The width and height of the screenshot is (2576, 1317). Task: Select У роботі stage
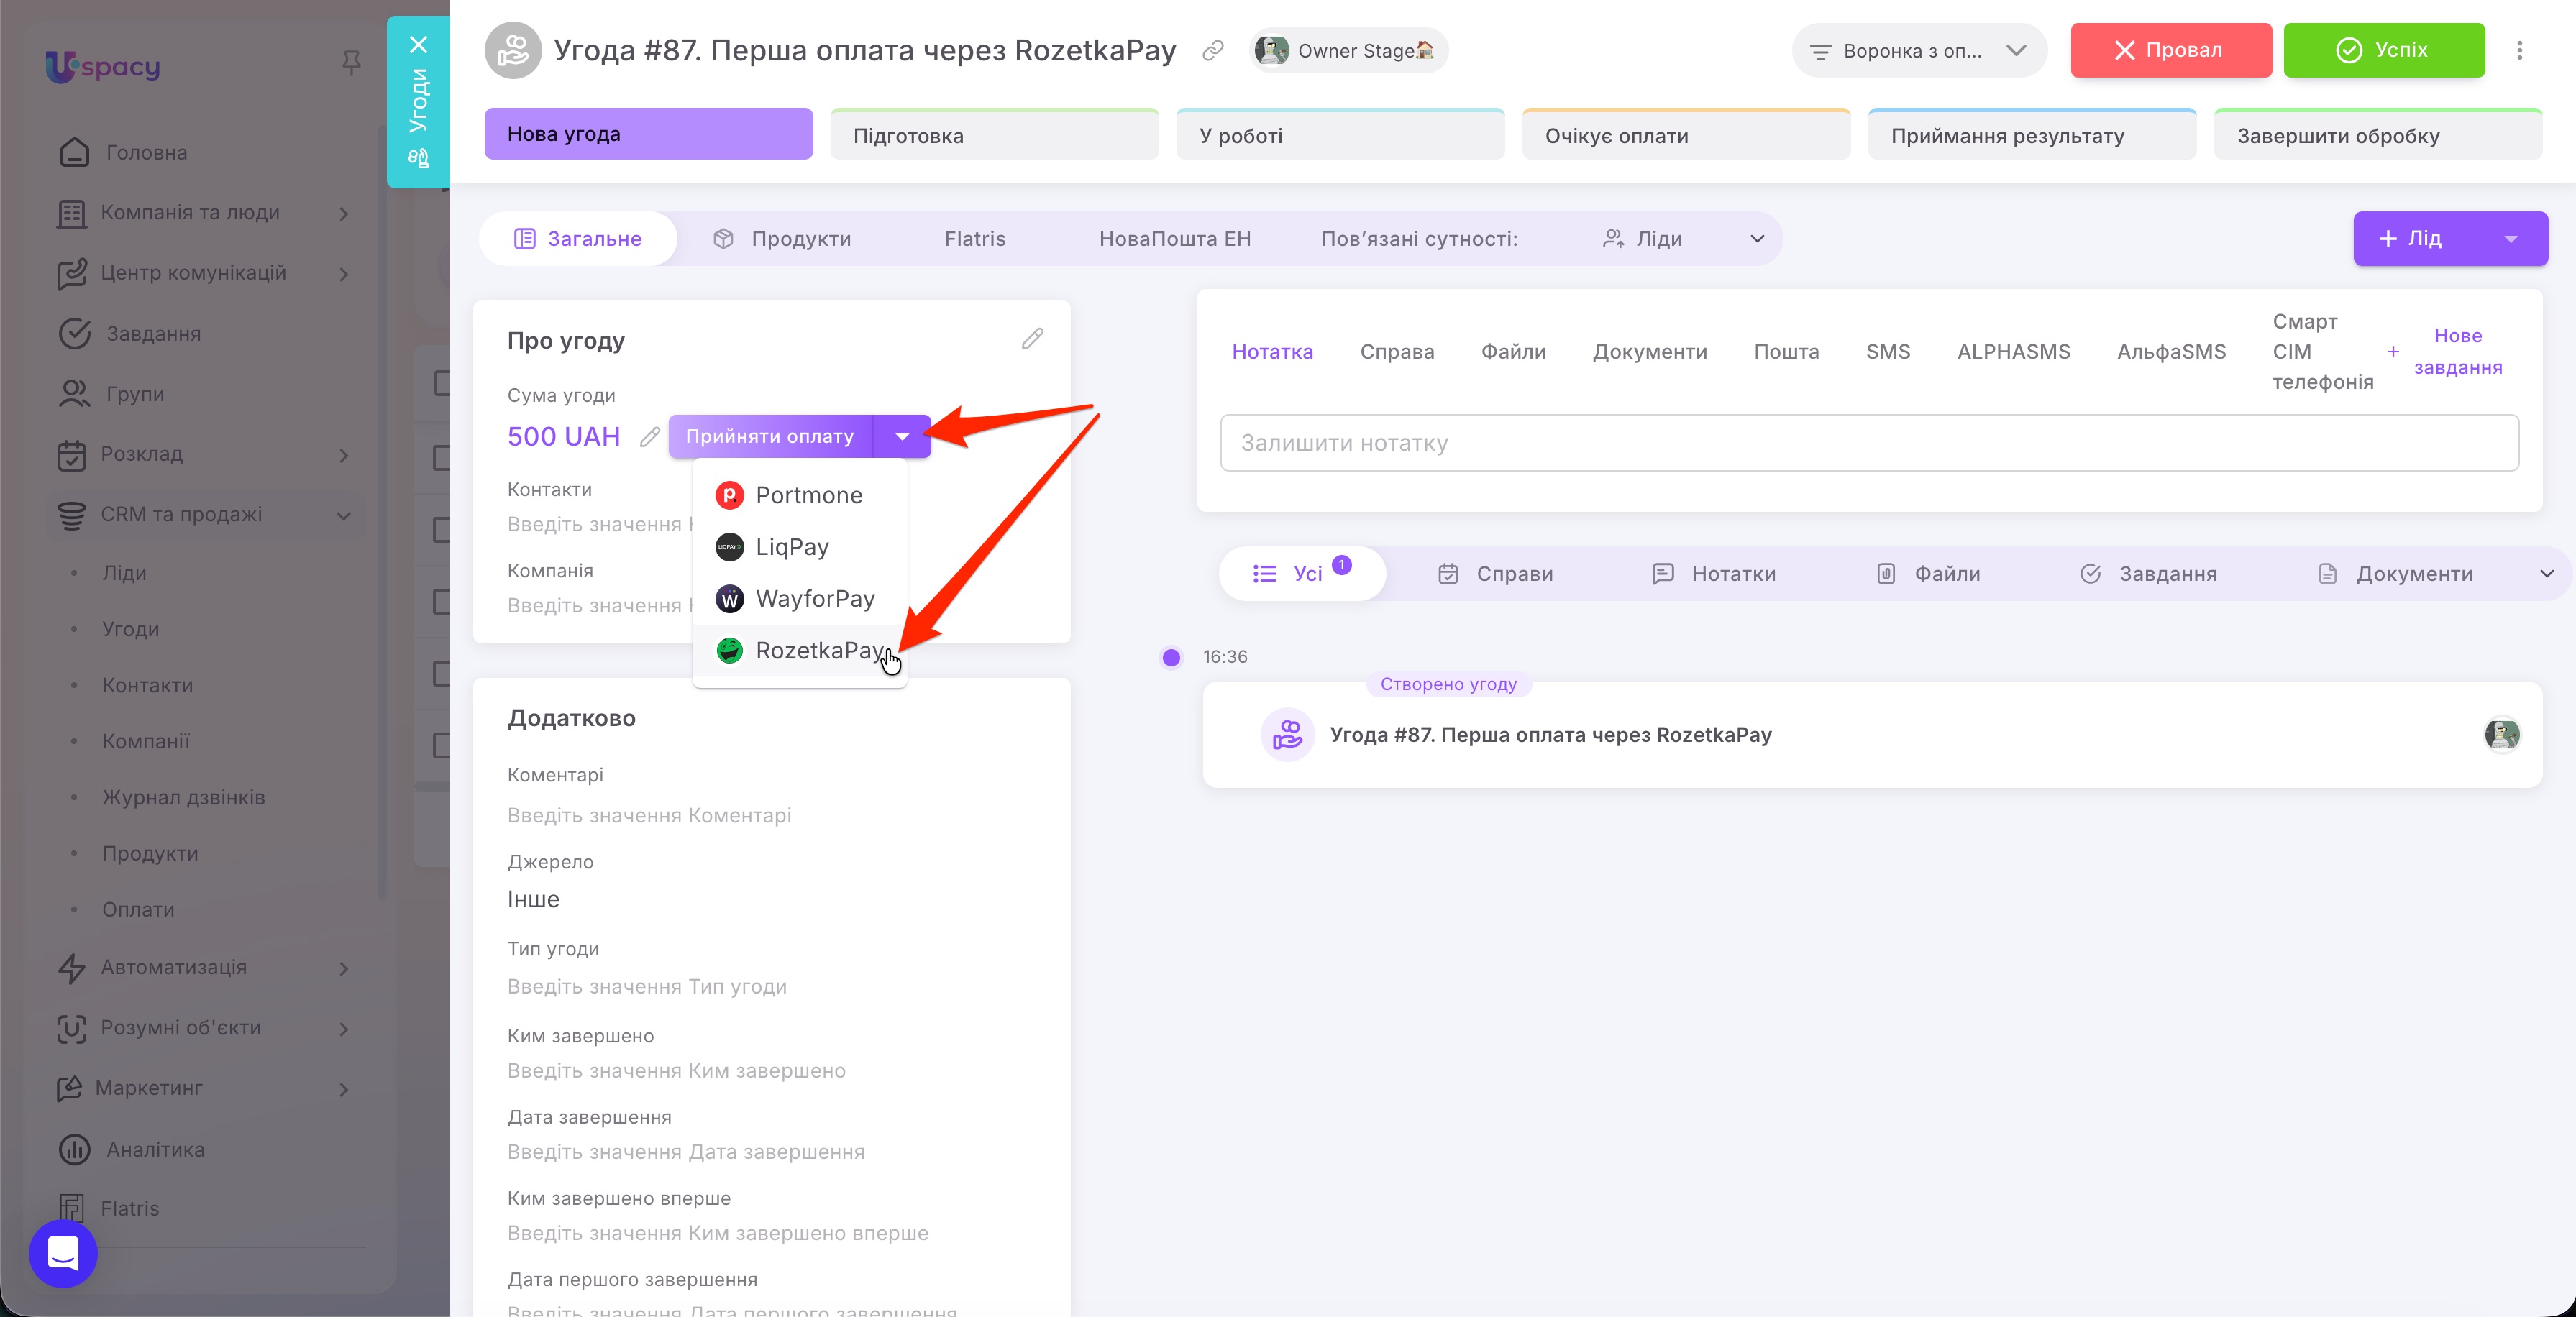click(x=1340, y=135)
